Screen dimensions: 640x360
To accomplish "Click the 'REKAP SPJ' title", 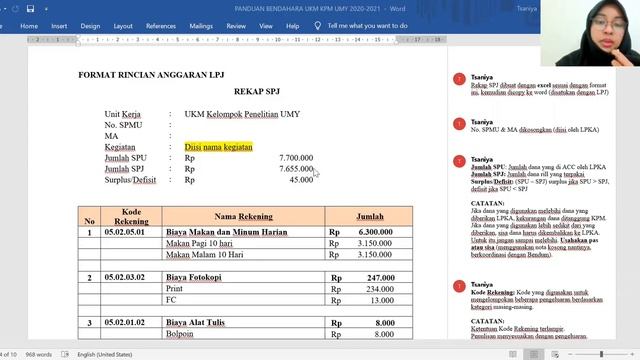I will tap(257, 91).
